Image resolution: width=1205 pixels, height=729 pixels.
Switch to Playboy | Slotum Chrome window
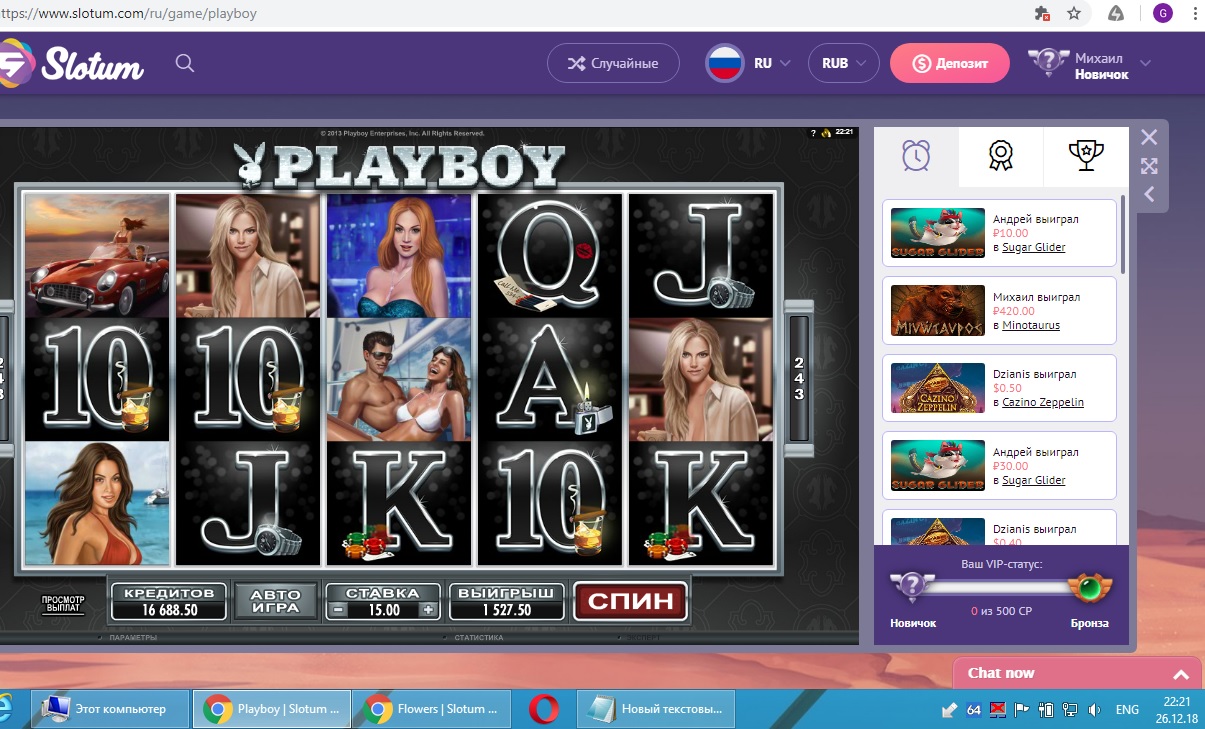tap(271, 709)
